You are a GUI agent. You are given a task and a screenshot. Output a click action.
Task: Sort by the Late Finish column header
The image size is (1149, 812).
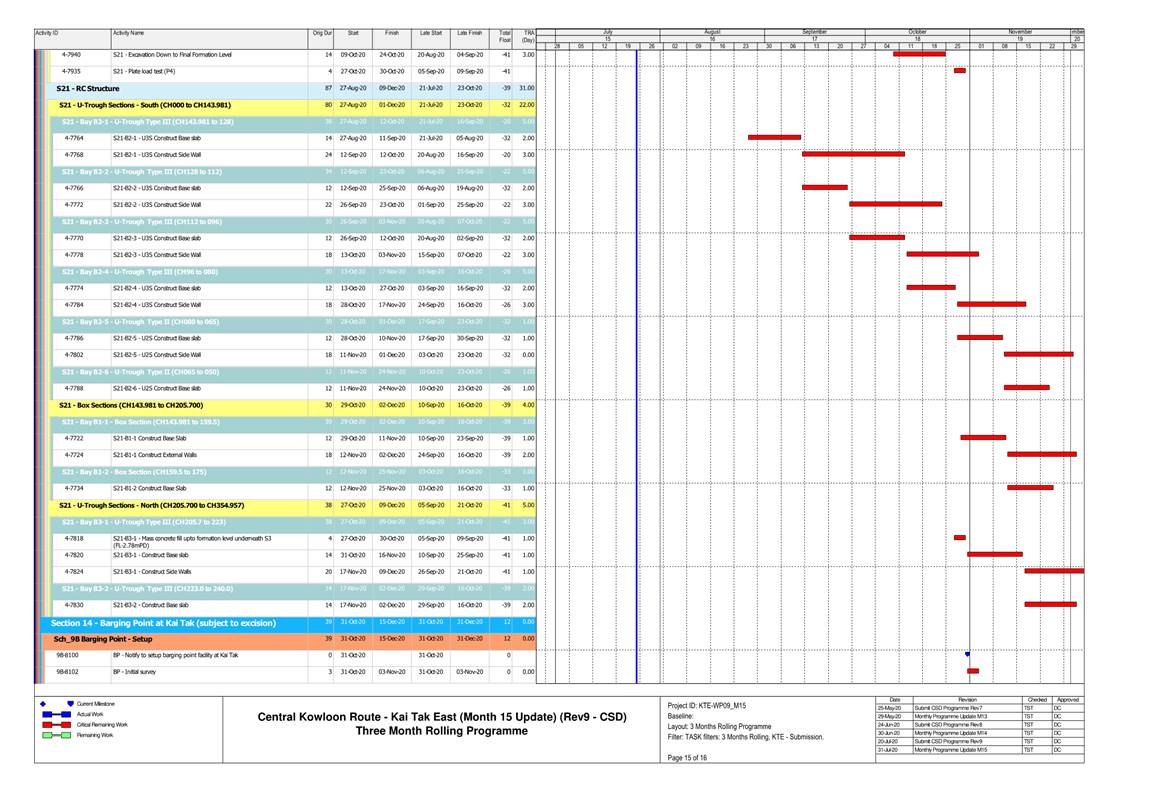click(x=469, y=34)
